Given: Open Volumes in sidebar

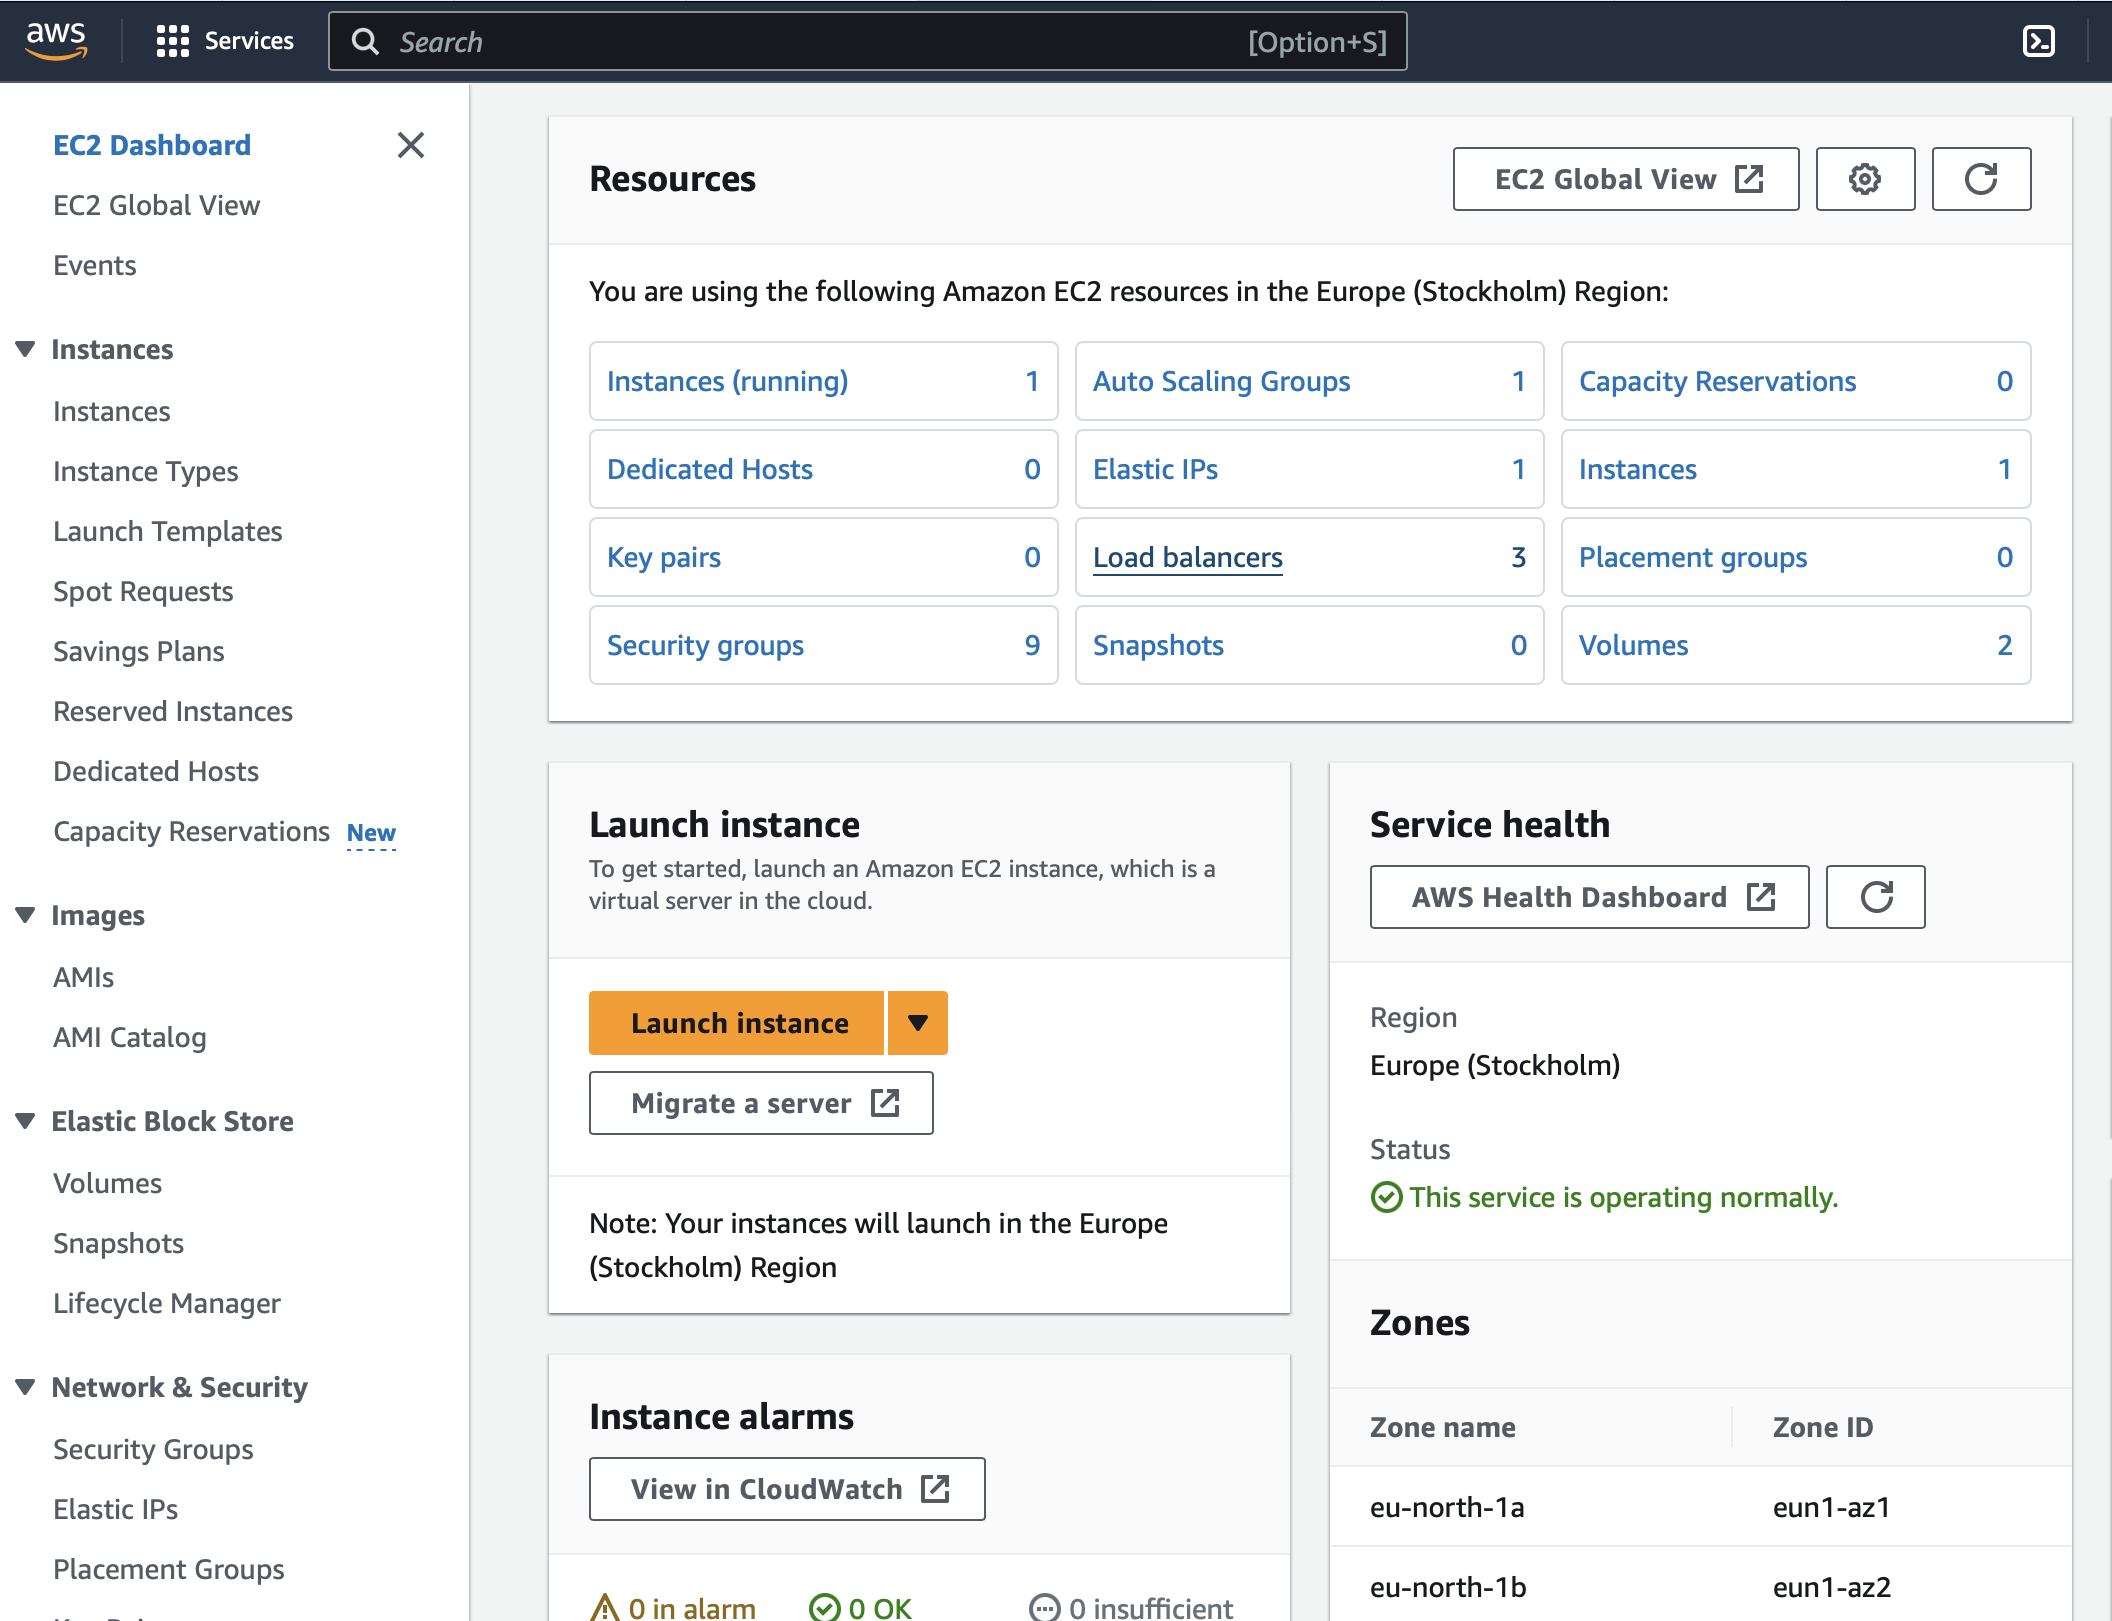Looking at the screenshot, I should [108, 1183].
